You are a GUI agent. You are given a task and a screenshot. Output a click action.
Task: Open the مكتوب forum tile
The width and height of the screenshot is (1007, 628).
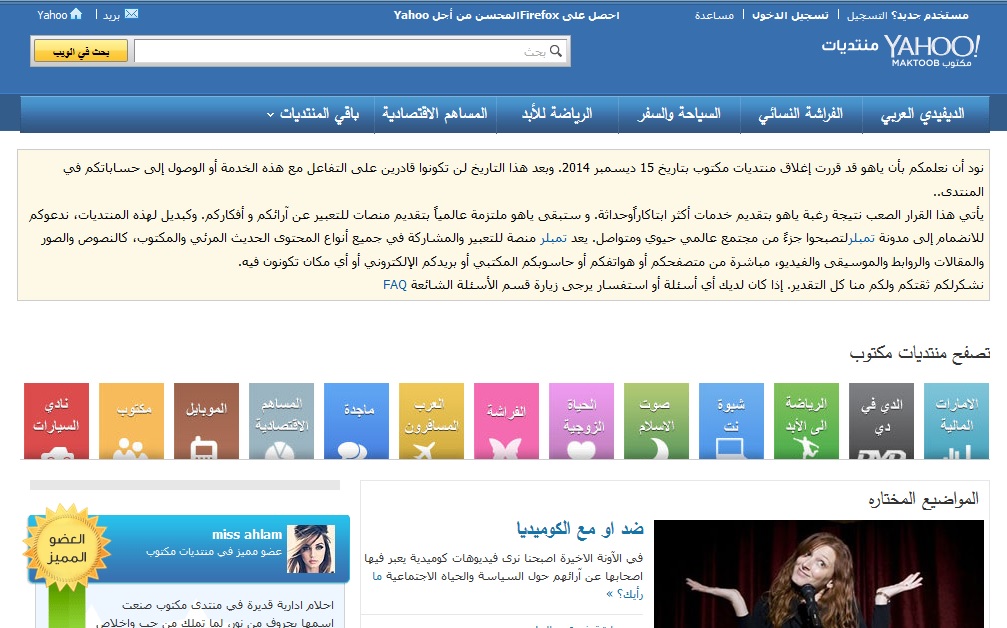[x=132, y=421]
